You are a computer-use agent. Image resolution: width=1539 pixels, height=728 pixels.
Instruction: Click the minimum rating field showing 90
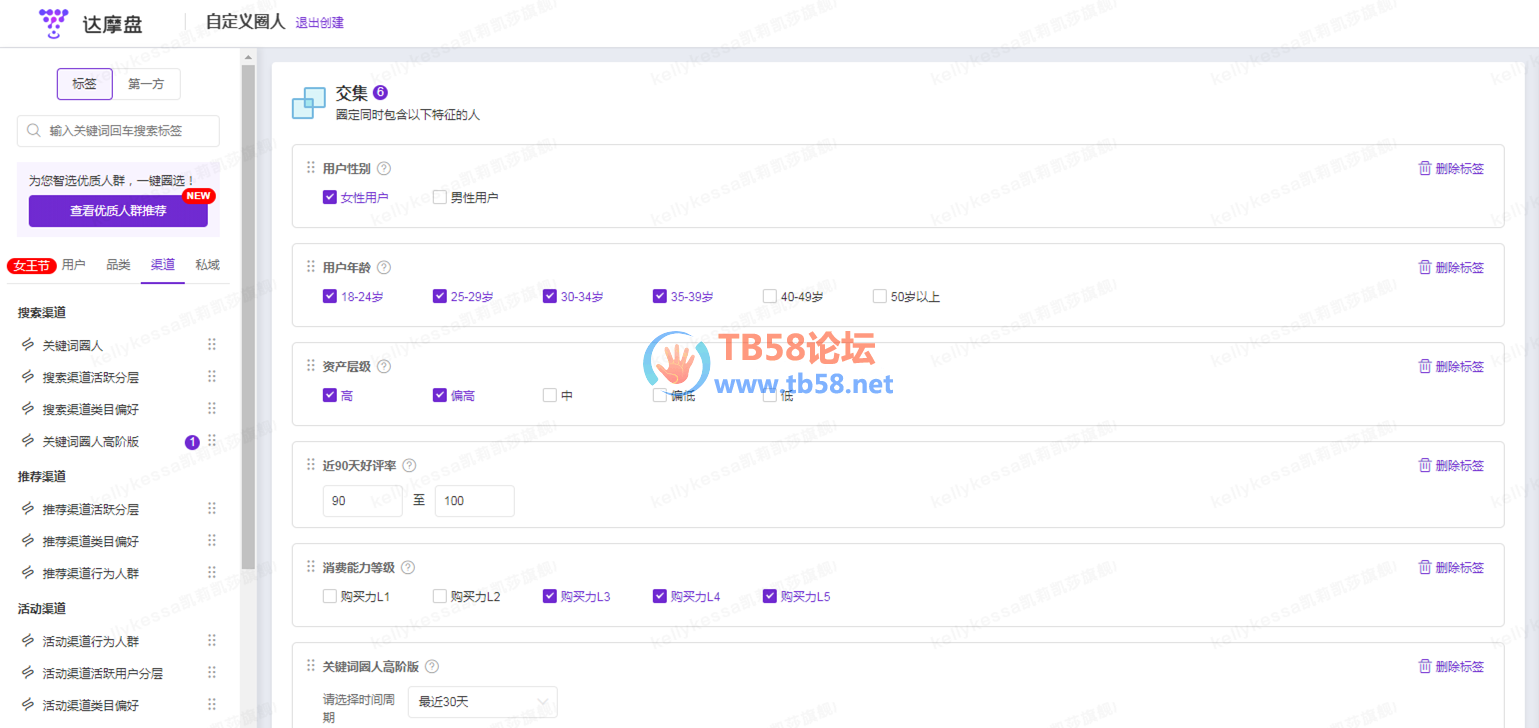[362, 501]
